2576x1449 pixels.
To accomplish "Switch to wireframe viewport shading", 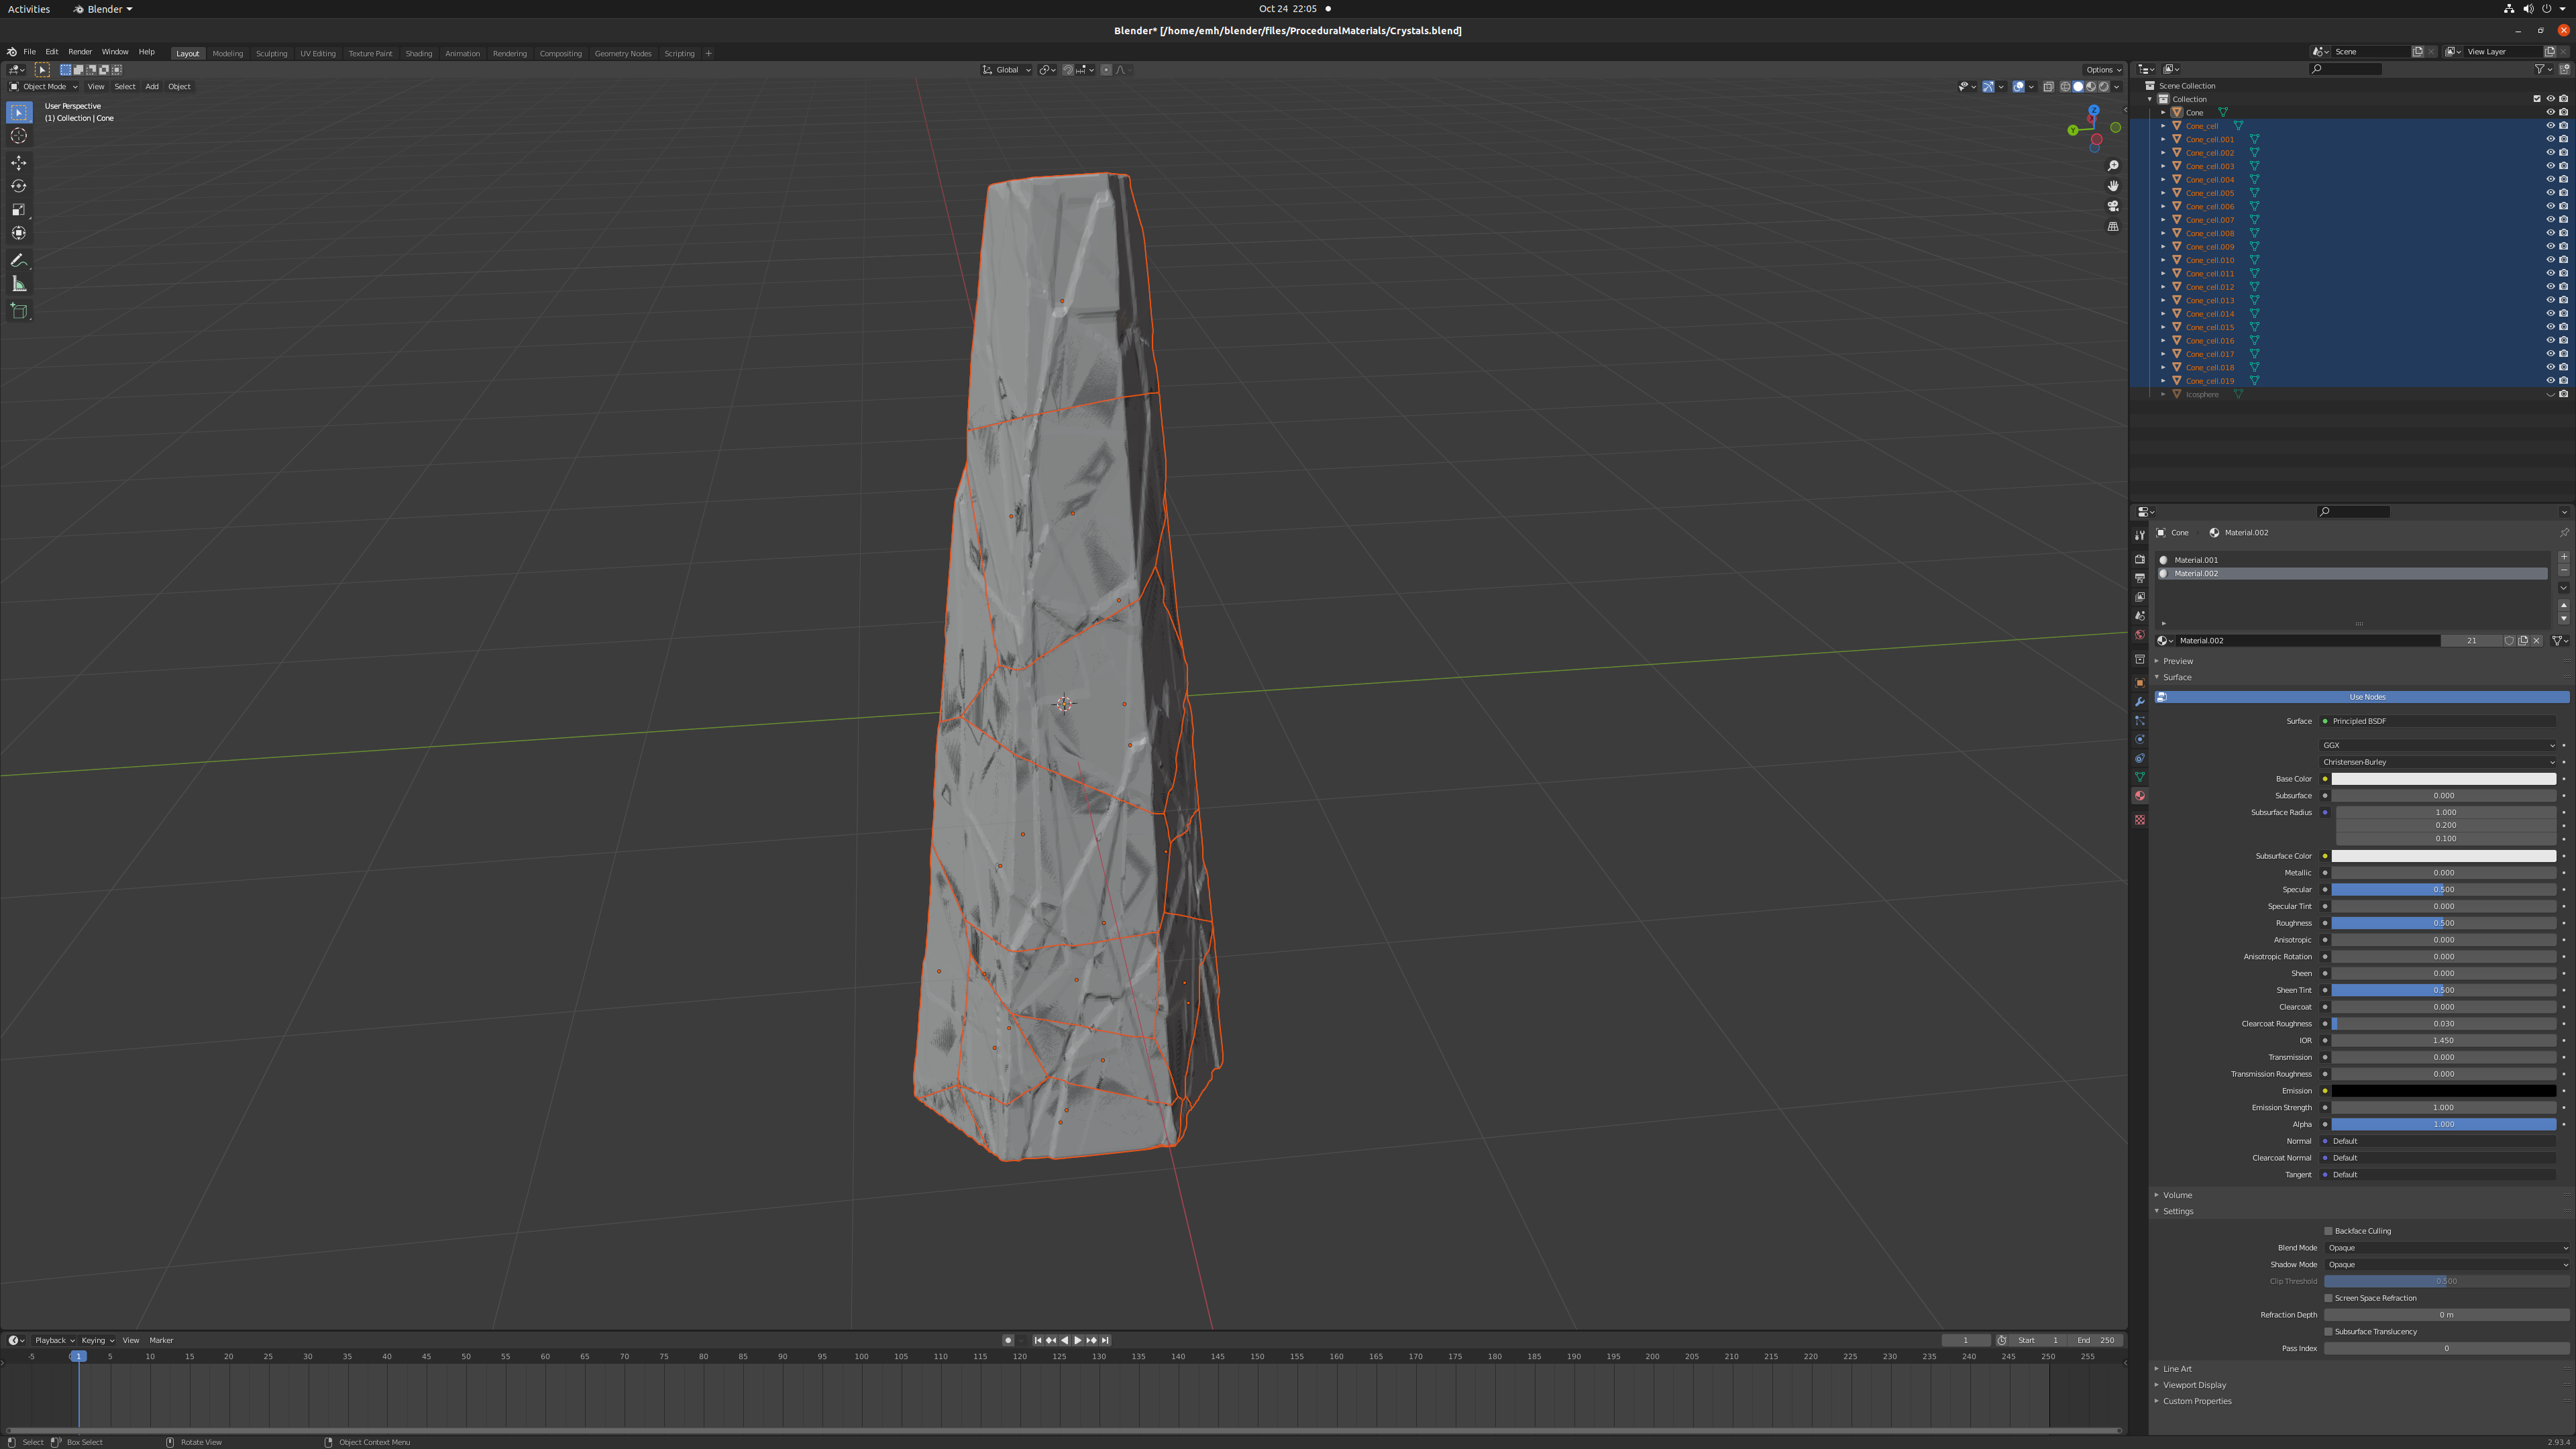I will pos(2065,87).
